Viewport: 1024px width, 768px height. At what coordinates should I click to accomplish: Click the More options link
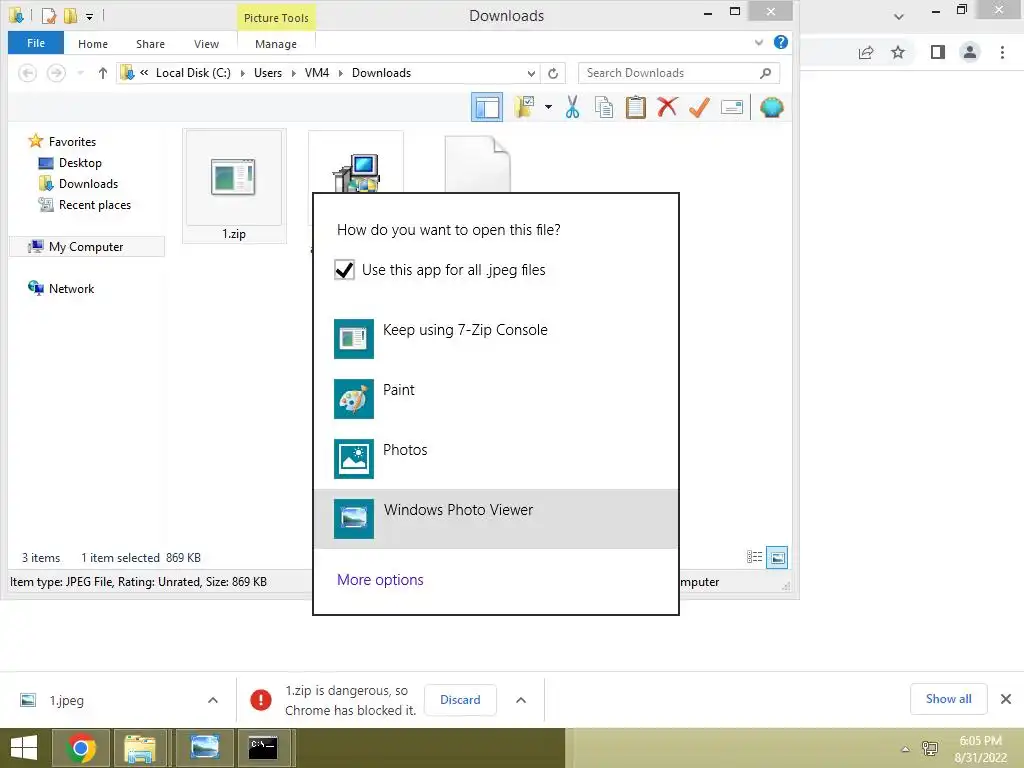pos(380,580)
